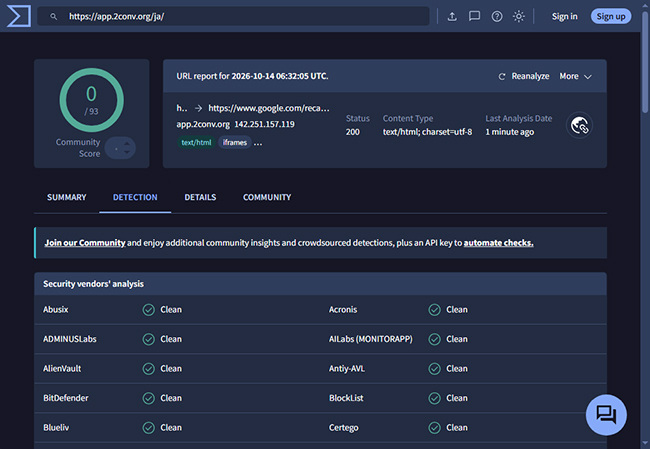Click the text/html; charset=utf-8 content type
This screenshot has height=449, width=650.
click(x=427, y=132)
